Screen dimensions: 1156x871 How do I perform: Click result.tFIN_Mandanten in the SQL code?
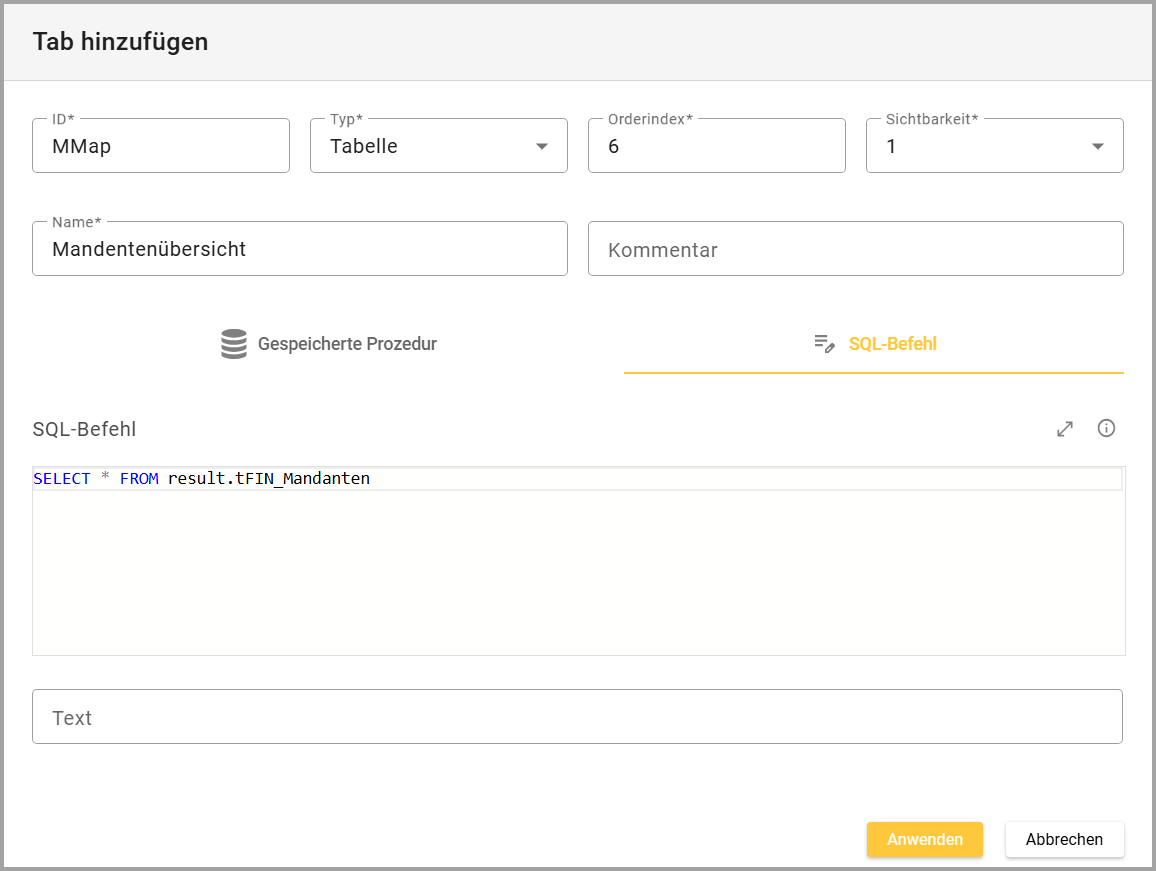tap(269, 479)
